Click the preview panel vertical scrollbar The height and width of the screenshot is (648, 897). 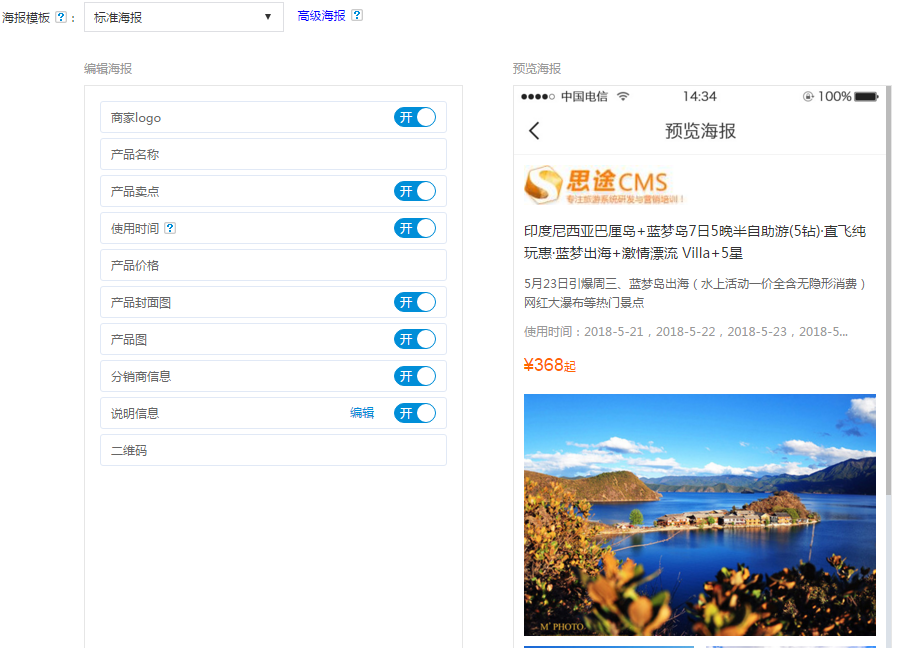tap(888, 300)
